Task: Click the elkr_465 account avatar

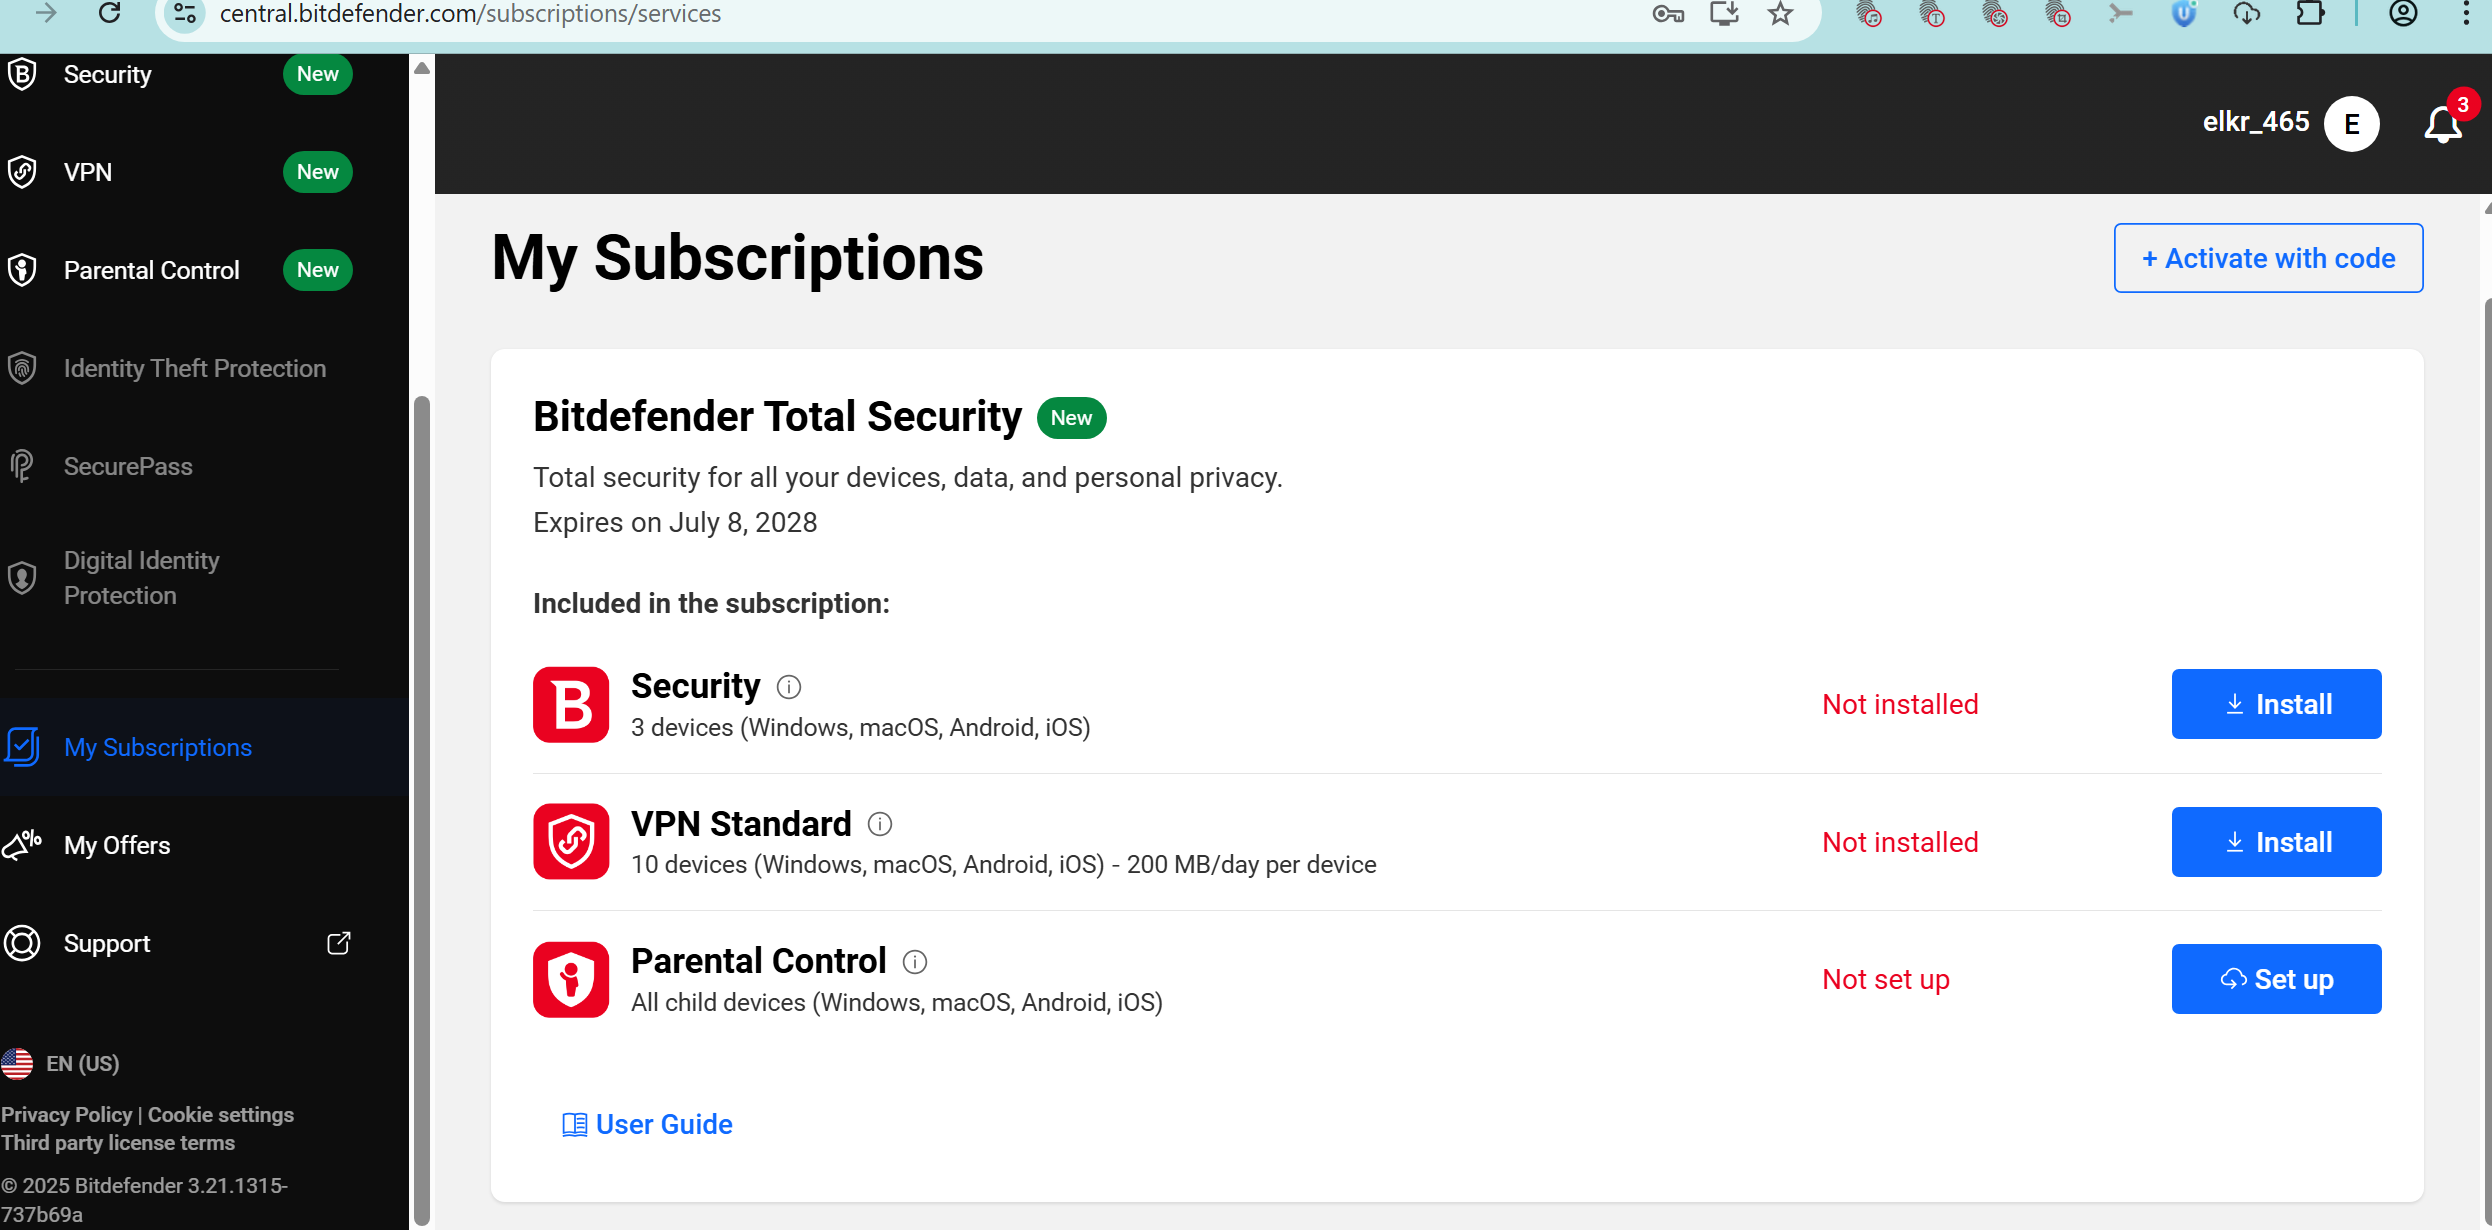Action: [2351, 124]
